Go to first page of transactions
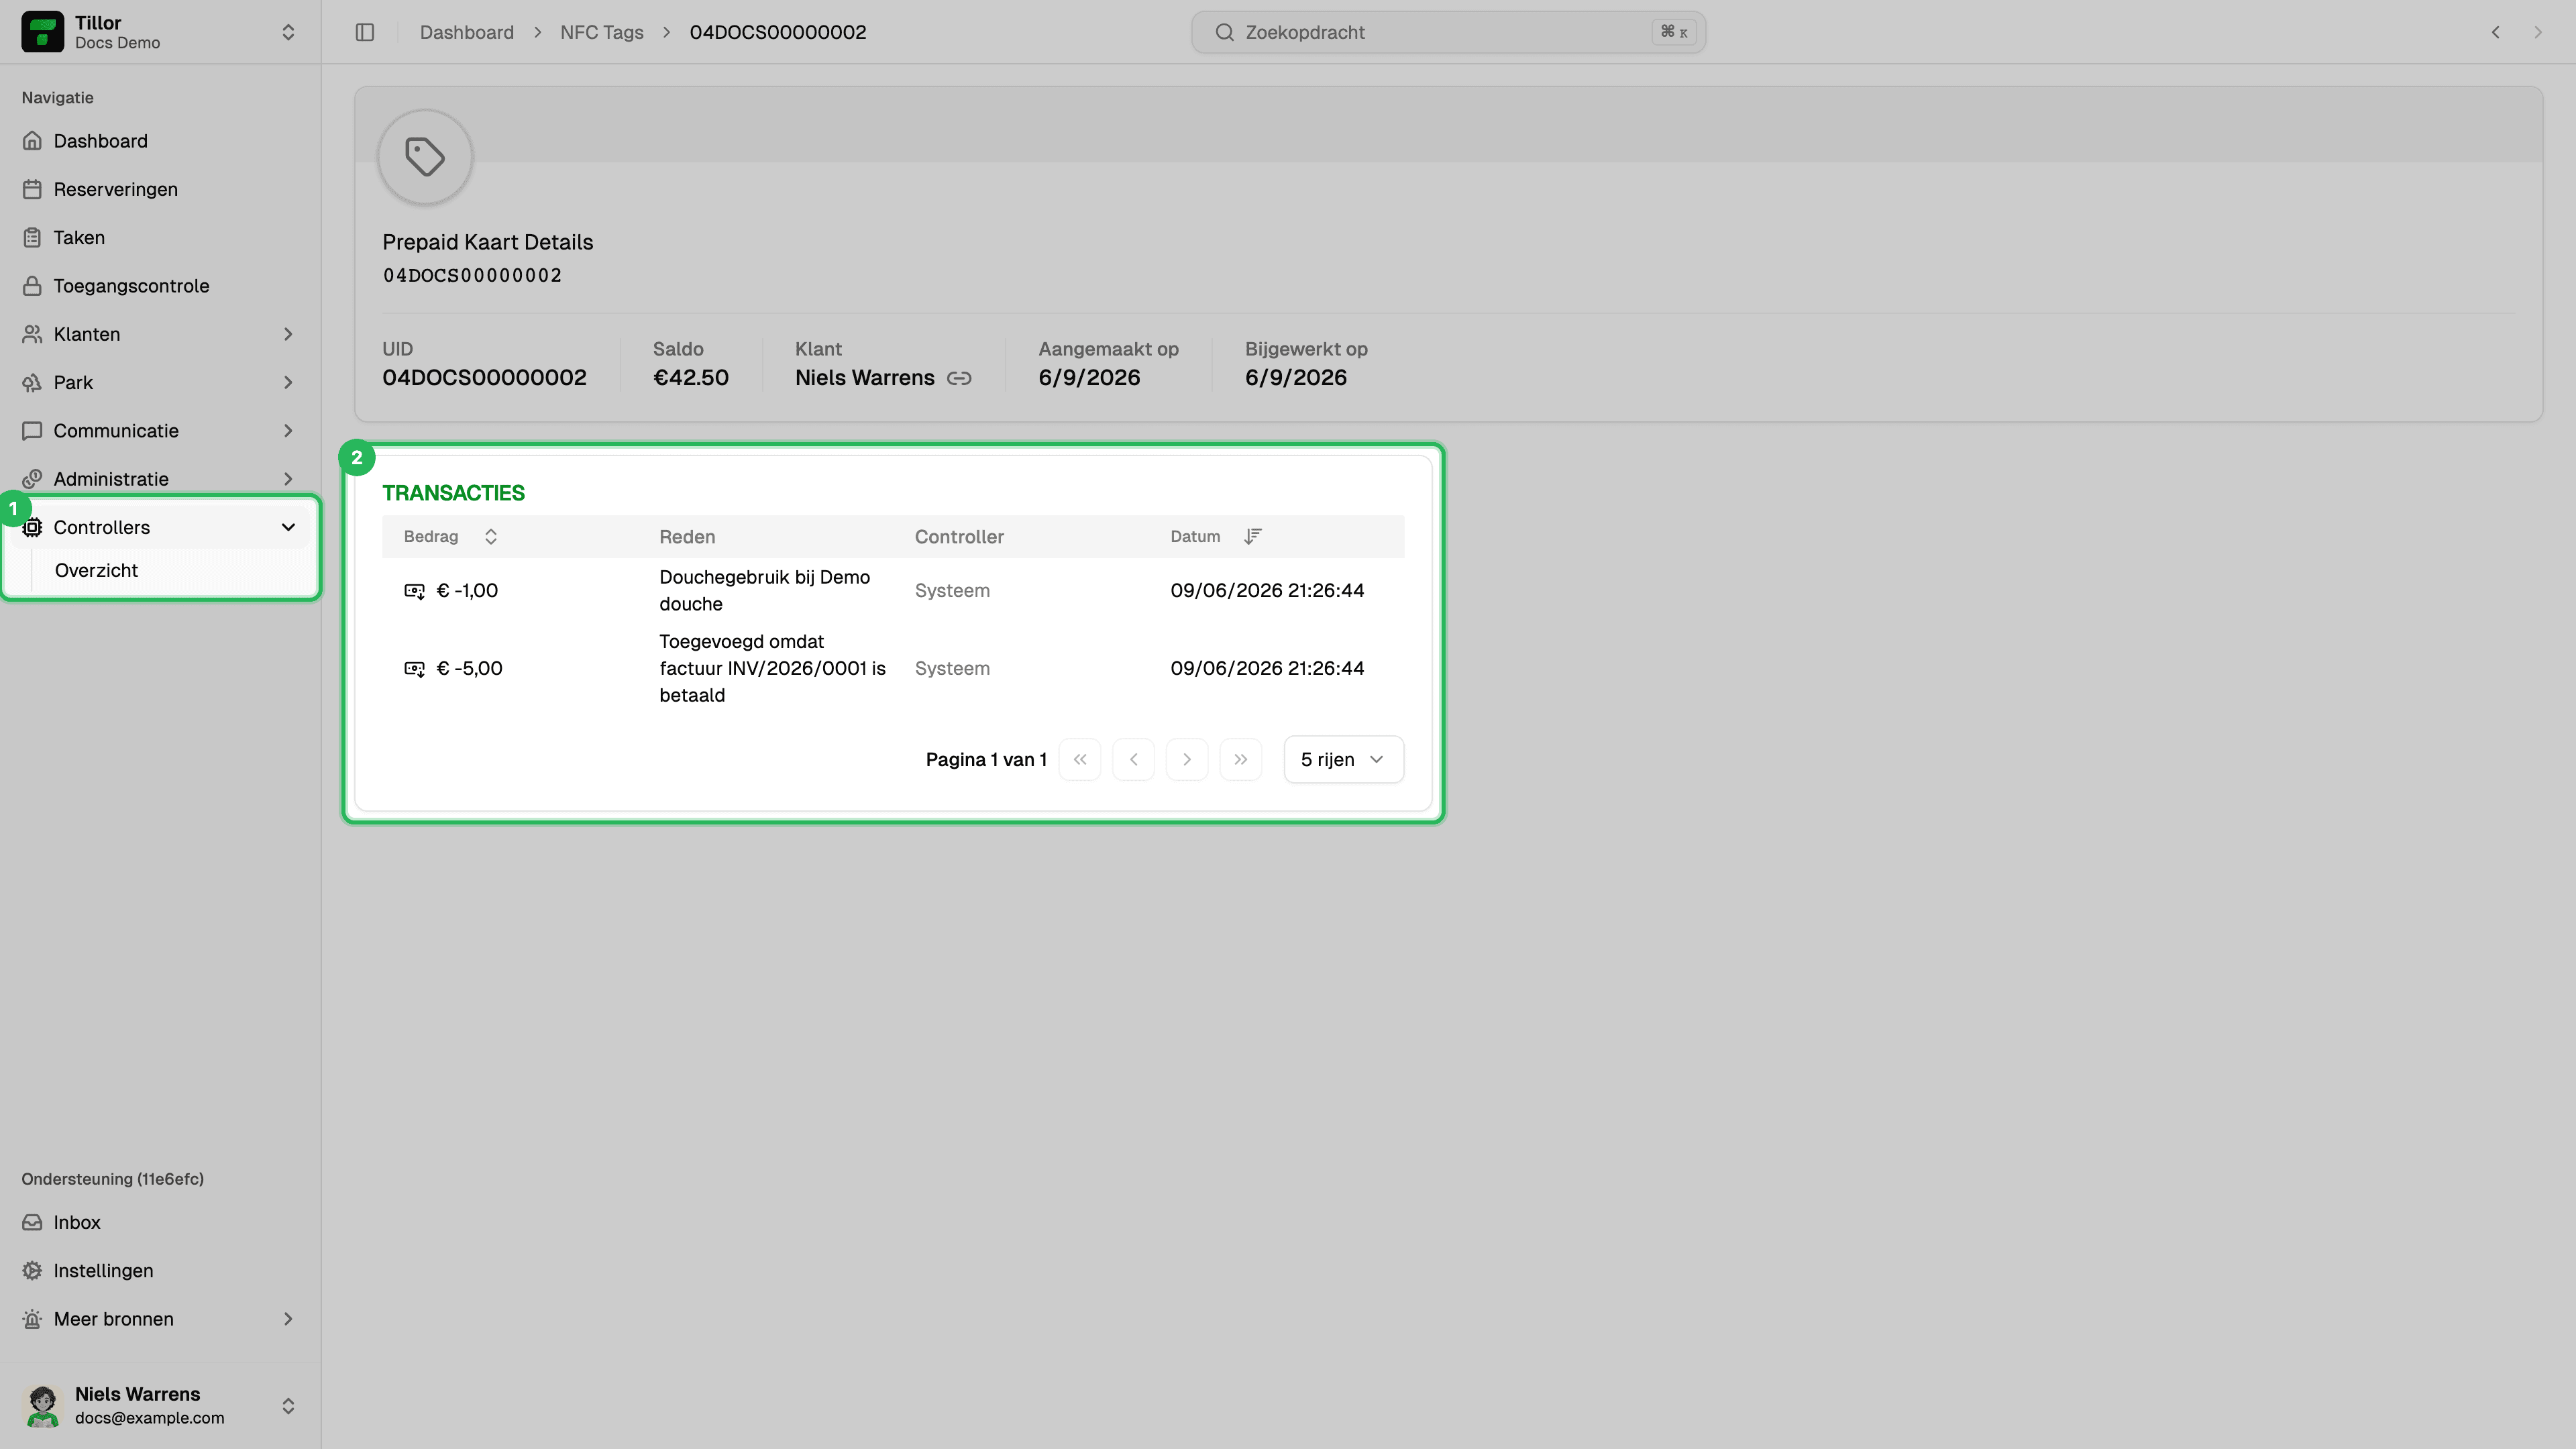The image size is (2576, 1449). click(1080, 760)
